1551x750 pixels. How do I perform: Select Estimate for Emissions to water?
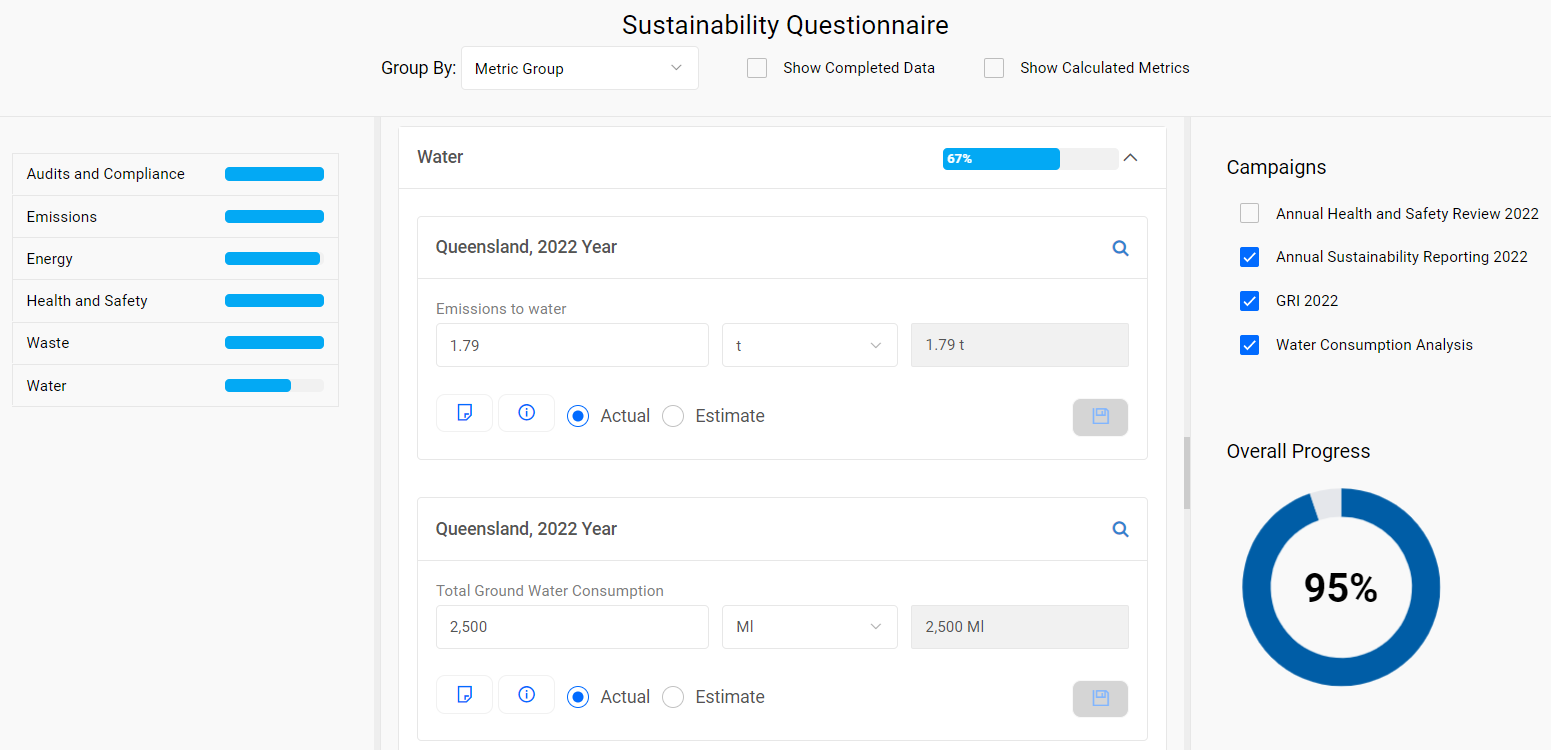tap(672, 415)
